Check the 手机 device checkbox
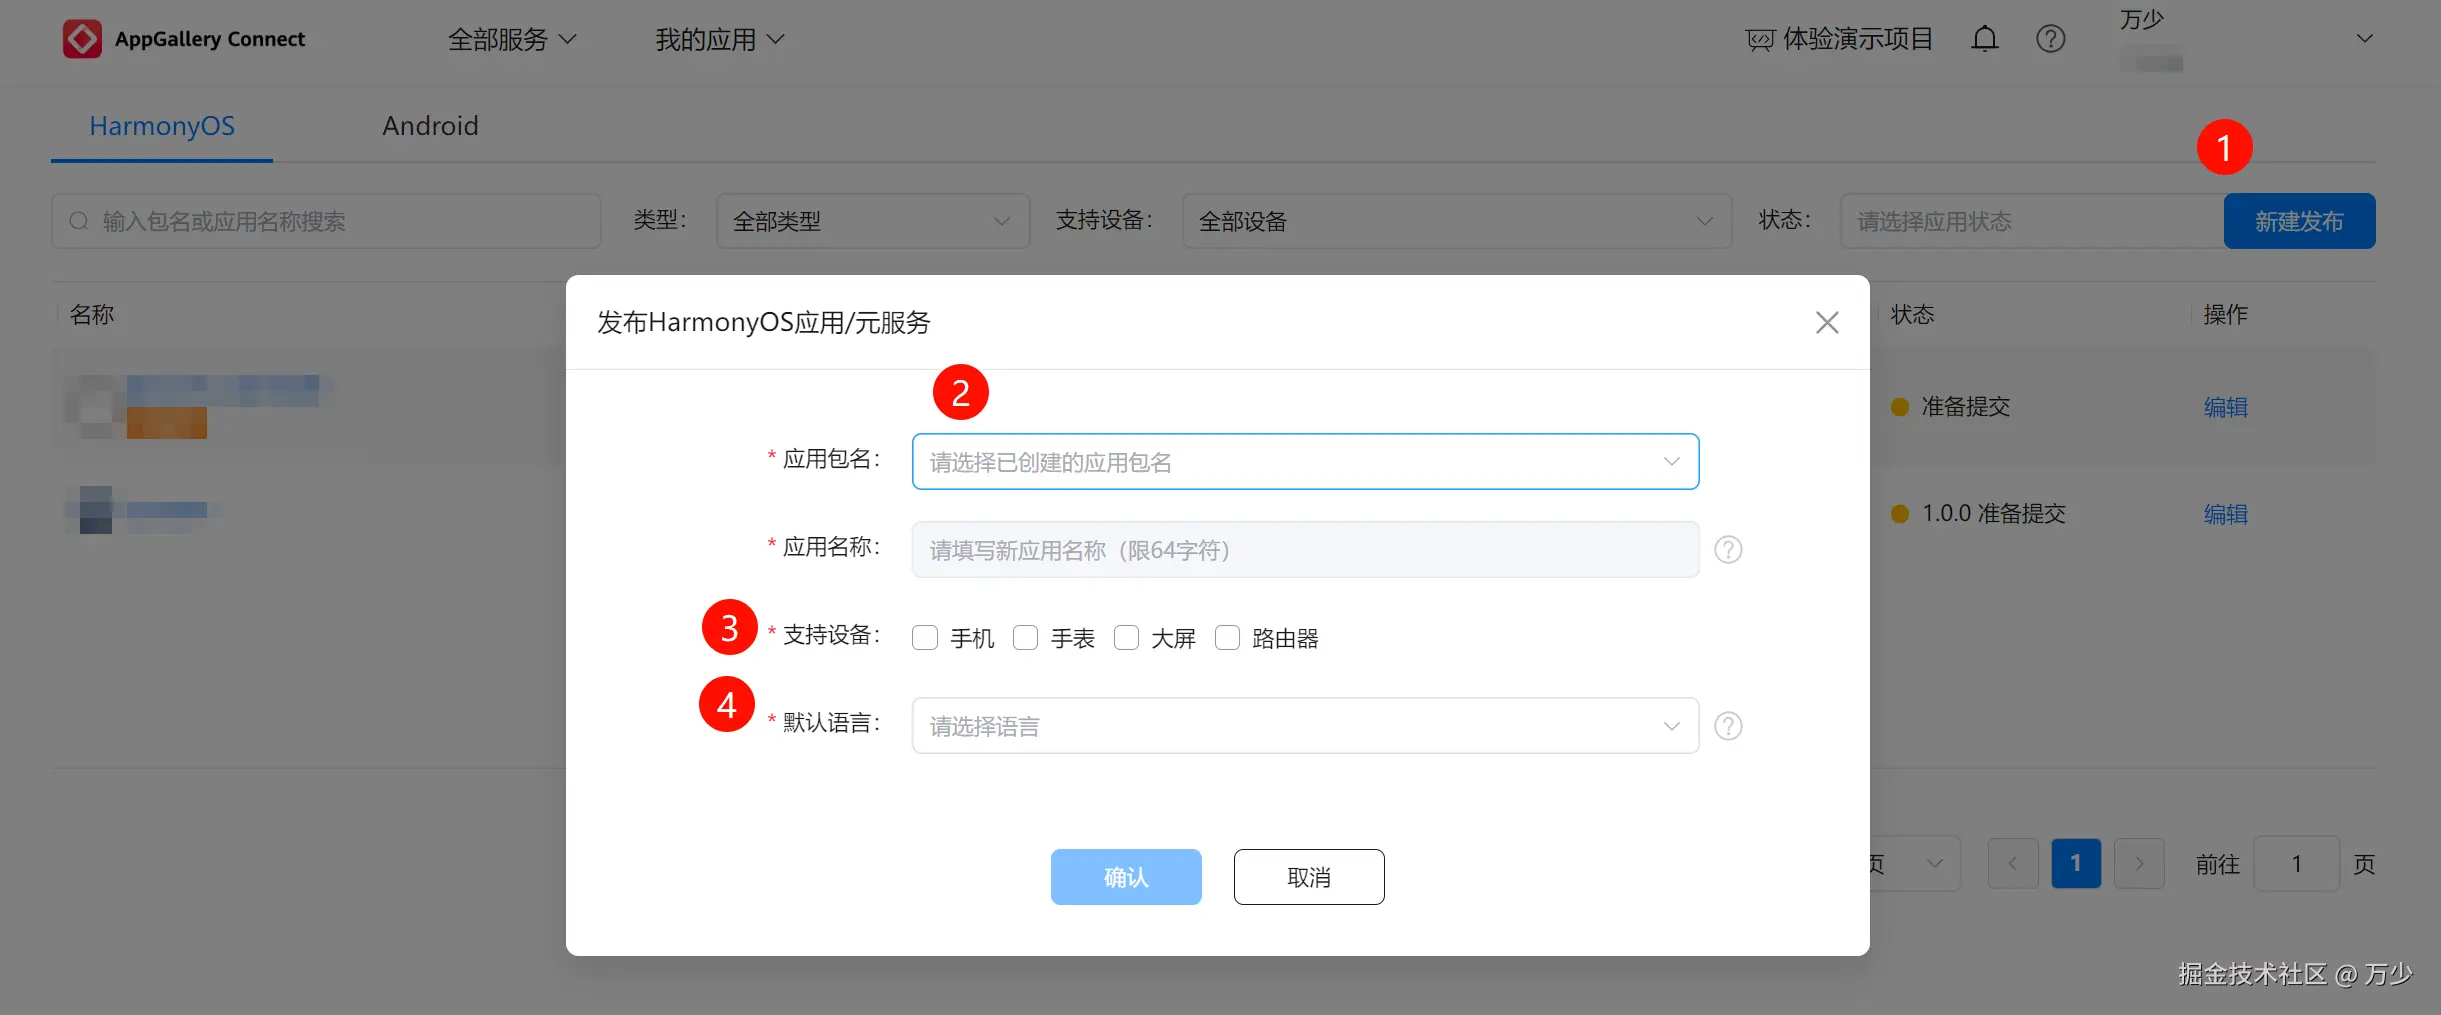This screenshot has height=1015, width=2441. [925, 638]
